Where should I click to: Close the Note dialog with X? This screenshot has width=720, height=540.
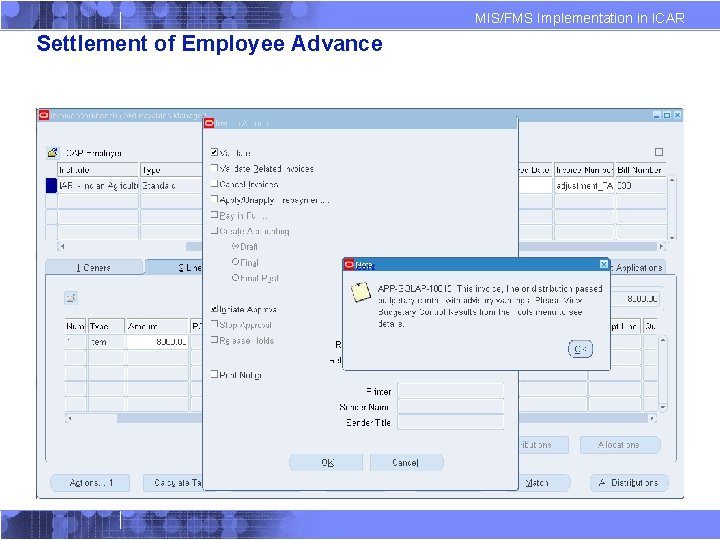coord(603,264)
